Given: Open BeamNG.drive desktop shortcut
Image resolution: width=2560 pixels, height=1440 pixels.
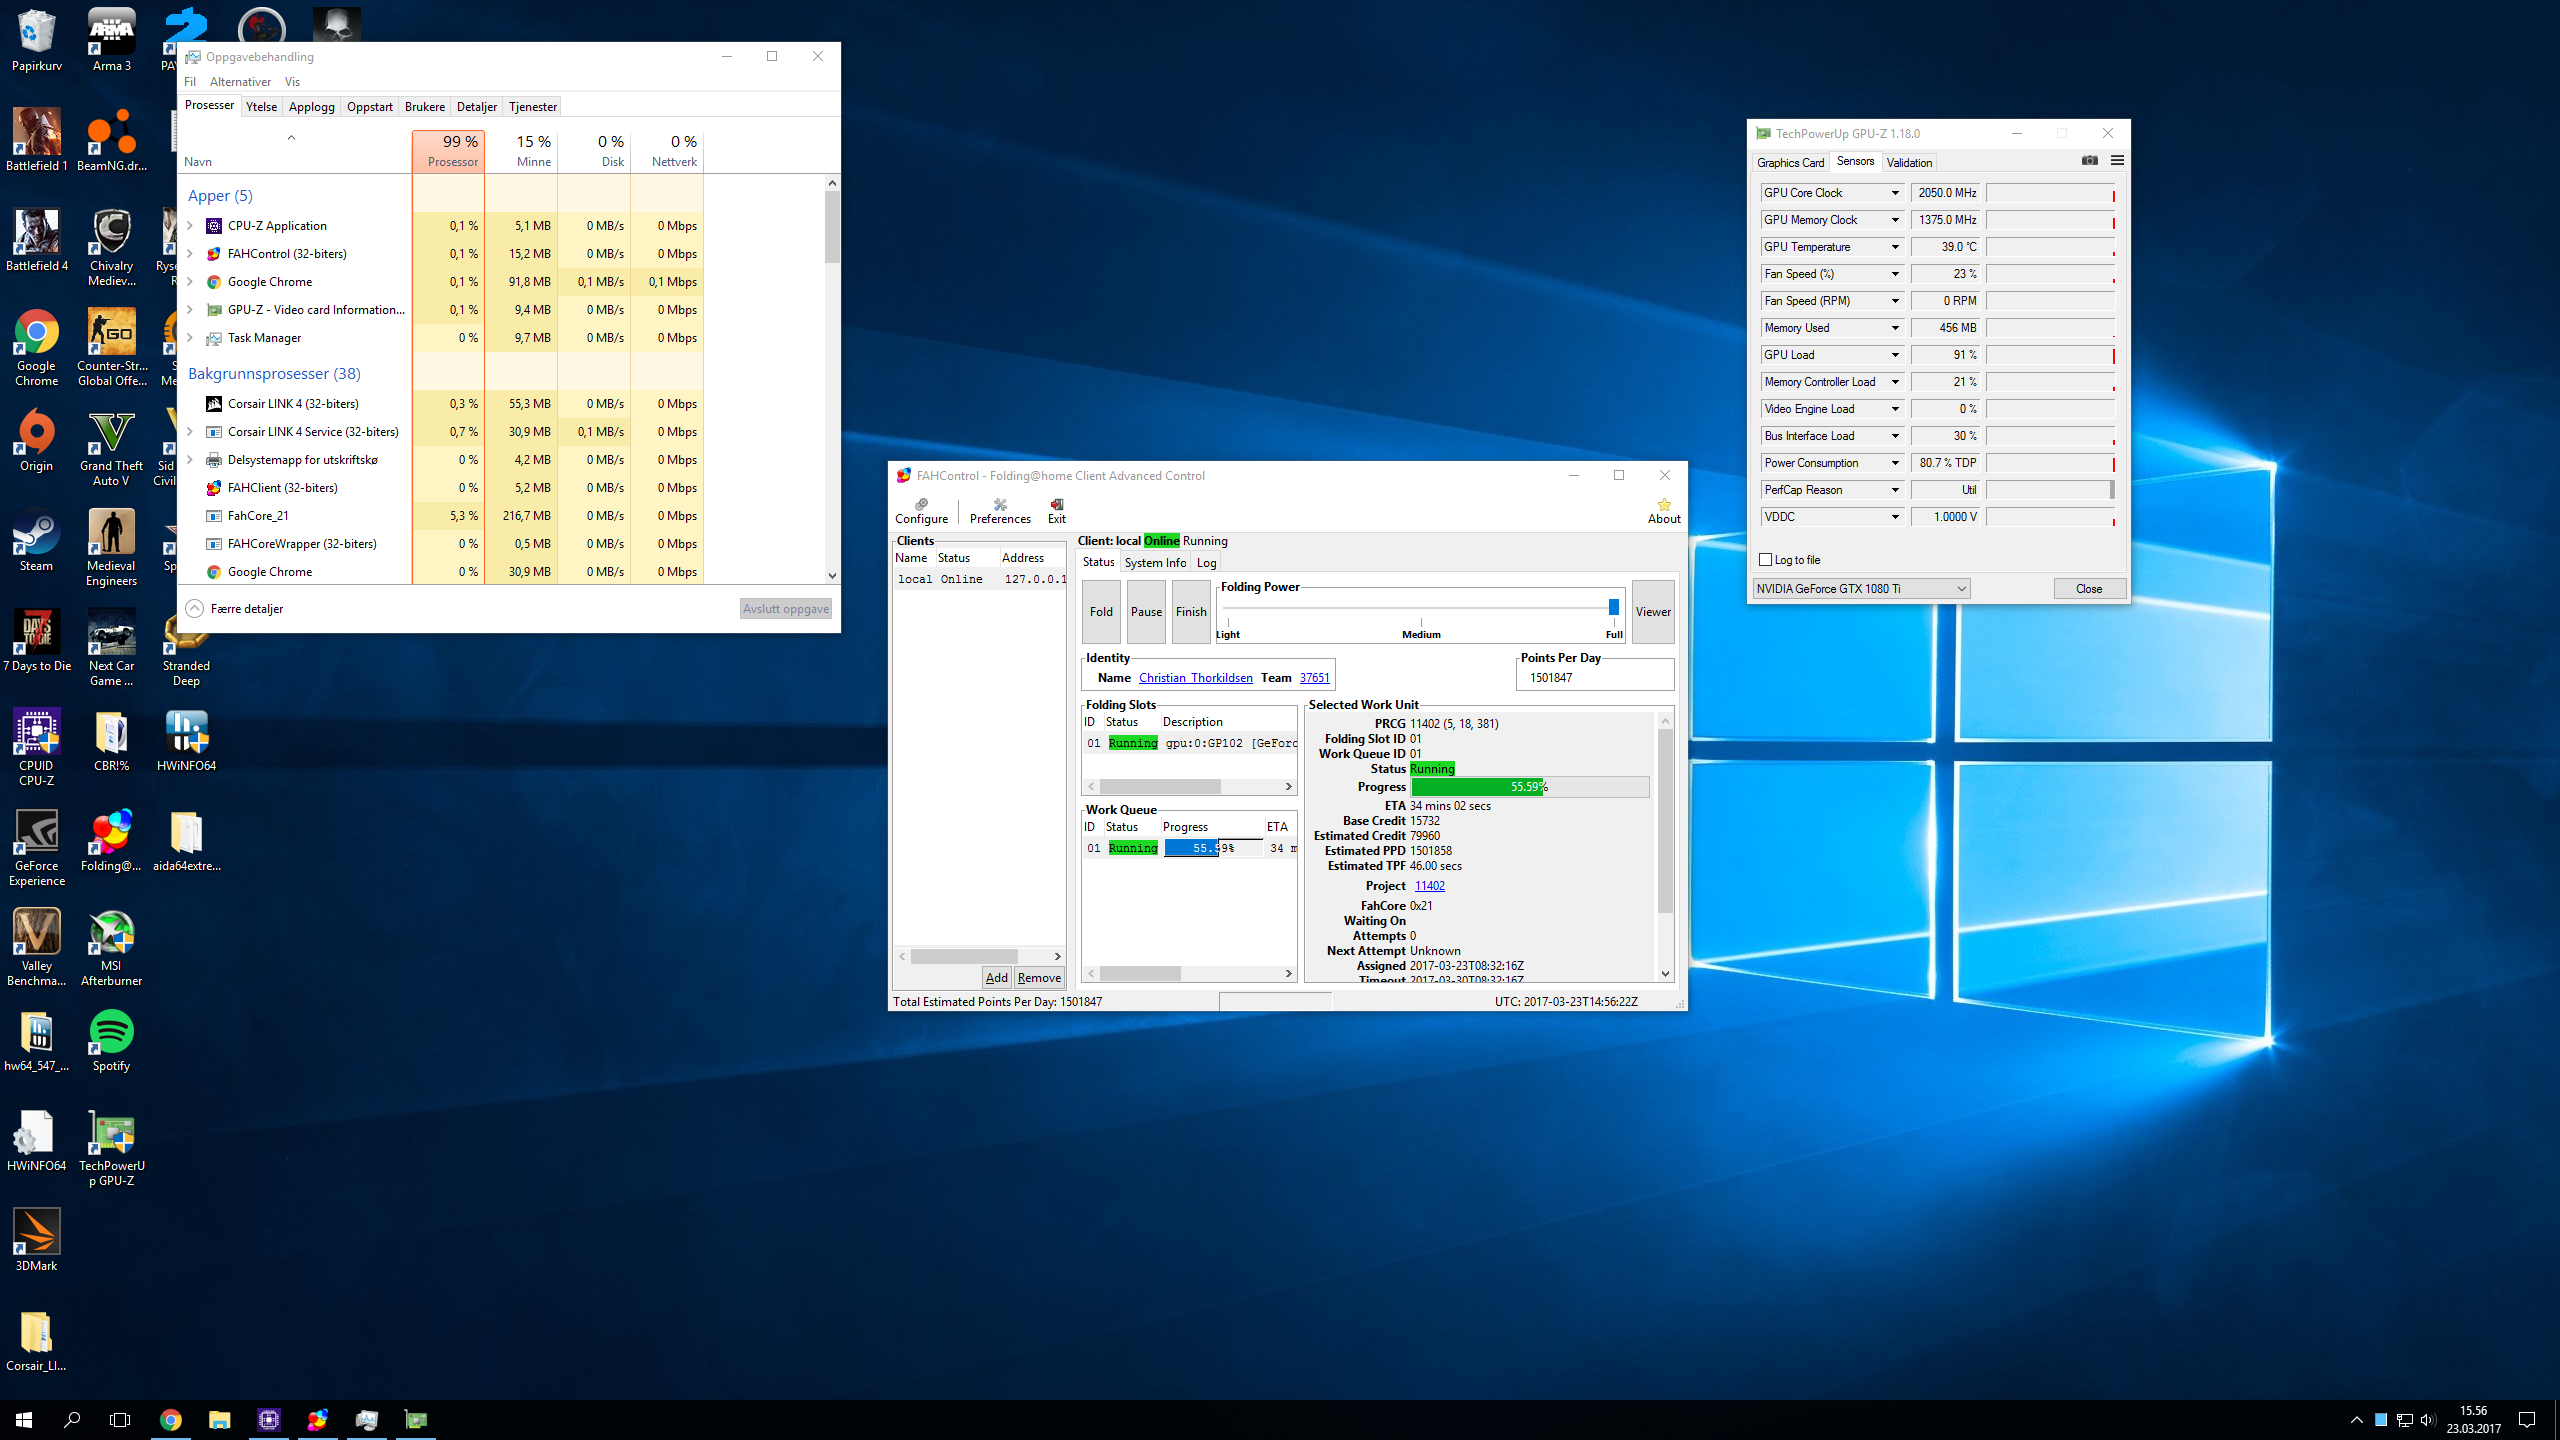Looking at the screenshot, I should 111,140.
